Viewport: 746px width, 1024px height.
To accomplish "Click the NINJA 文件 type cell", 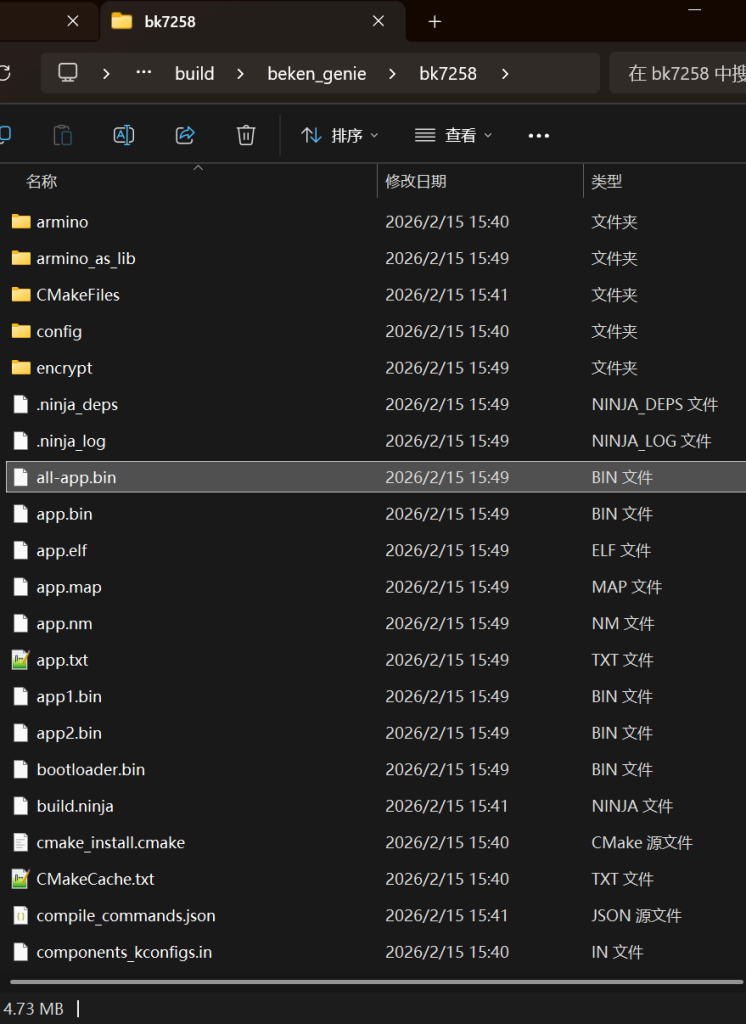I will pyautogui.click(x=632, y=806).
